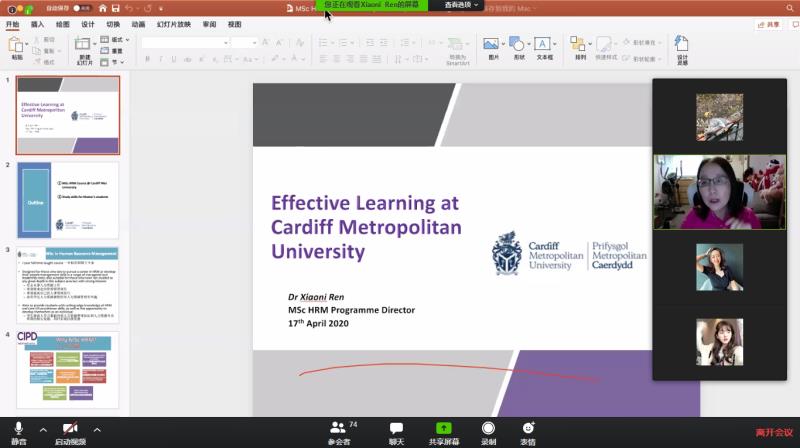The width and height of the screenshot is (800, 448).
Task: Select the 幻灯片放映 Slide Show tab
Action: pyautogui.click(x=173, y=24)
